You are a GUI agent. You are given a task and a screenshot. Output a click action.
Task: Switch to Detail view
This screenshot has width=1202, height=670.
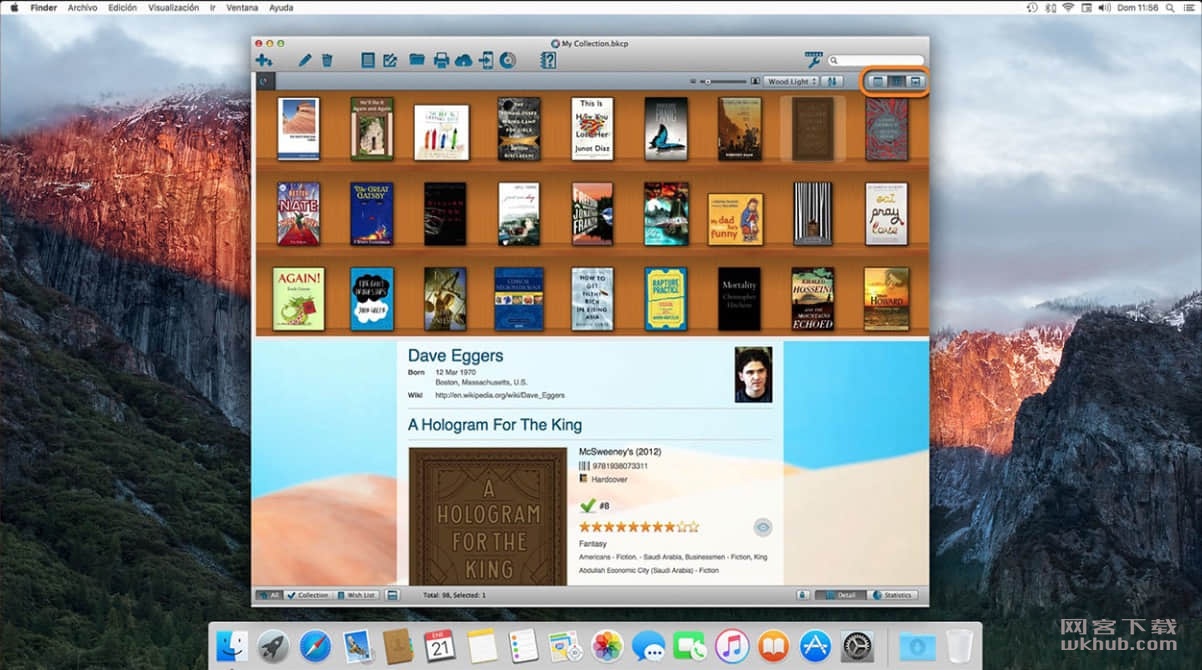coord(840,595)
